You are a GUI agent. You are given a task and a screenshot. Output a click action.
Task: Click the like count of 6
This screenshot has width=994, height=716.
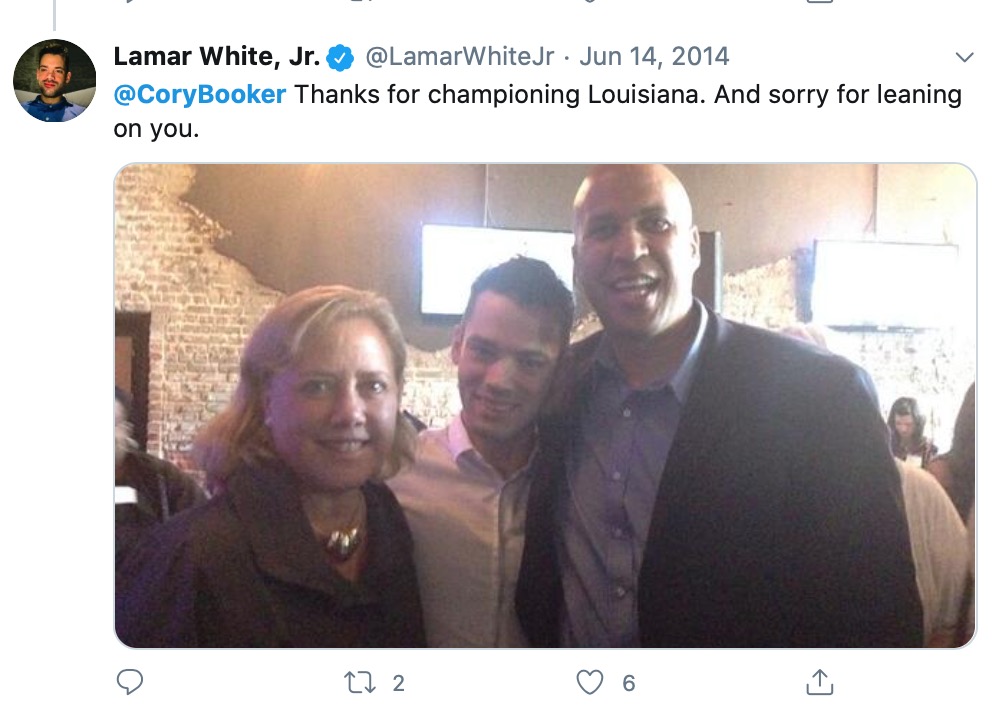pos(629,684)
